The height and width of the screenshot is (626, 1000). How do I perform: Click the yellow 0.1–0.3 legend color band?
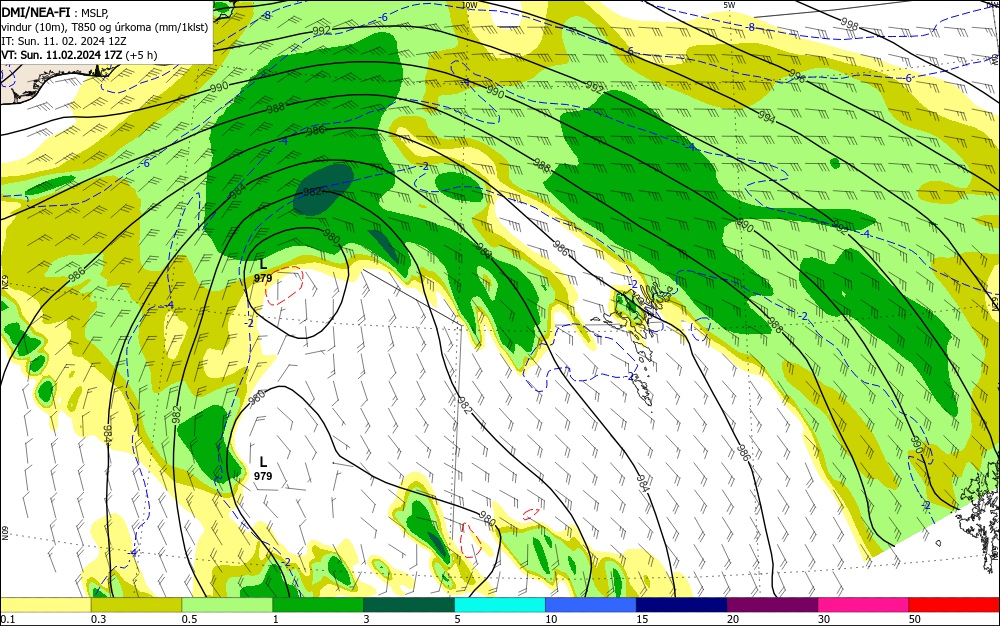point(46,605)
